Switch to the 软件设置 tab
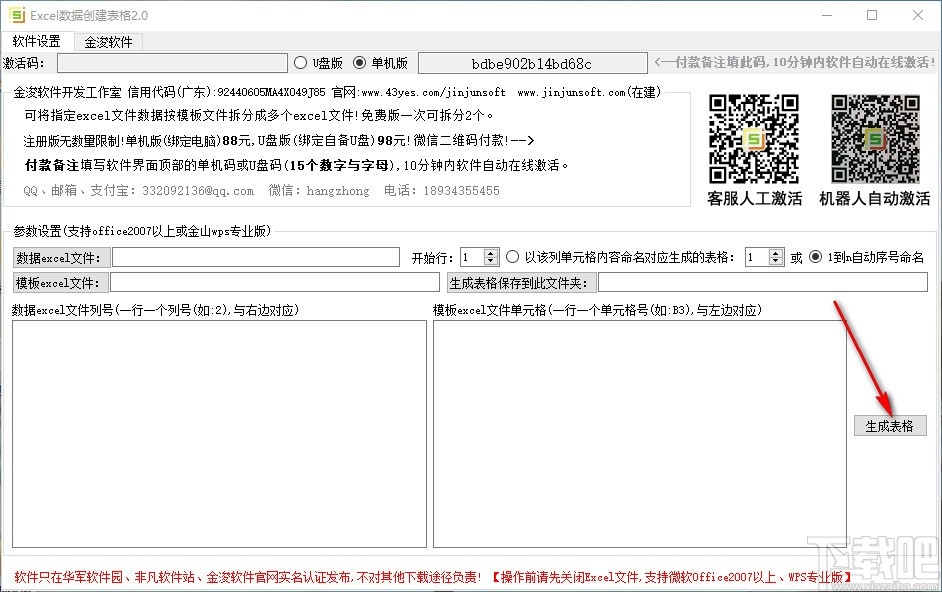942x592 pixels. click(x=39, y=41)
